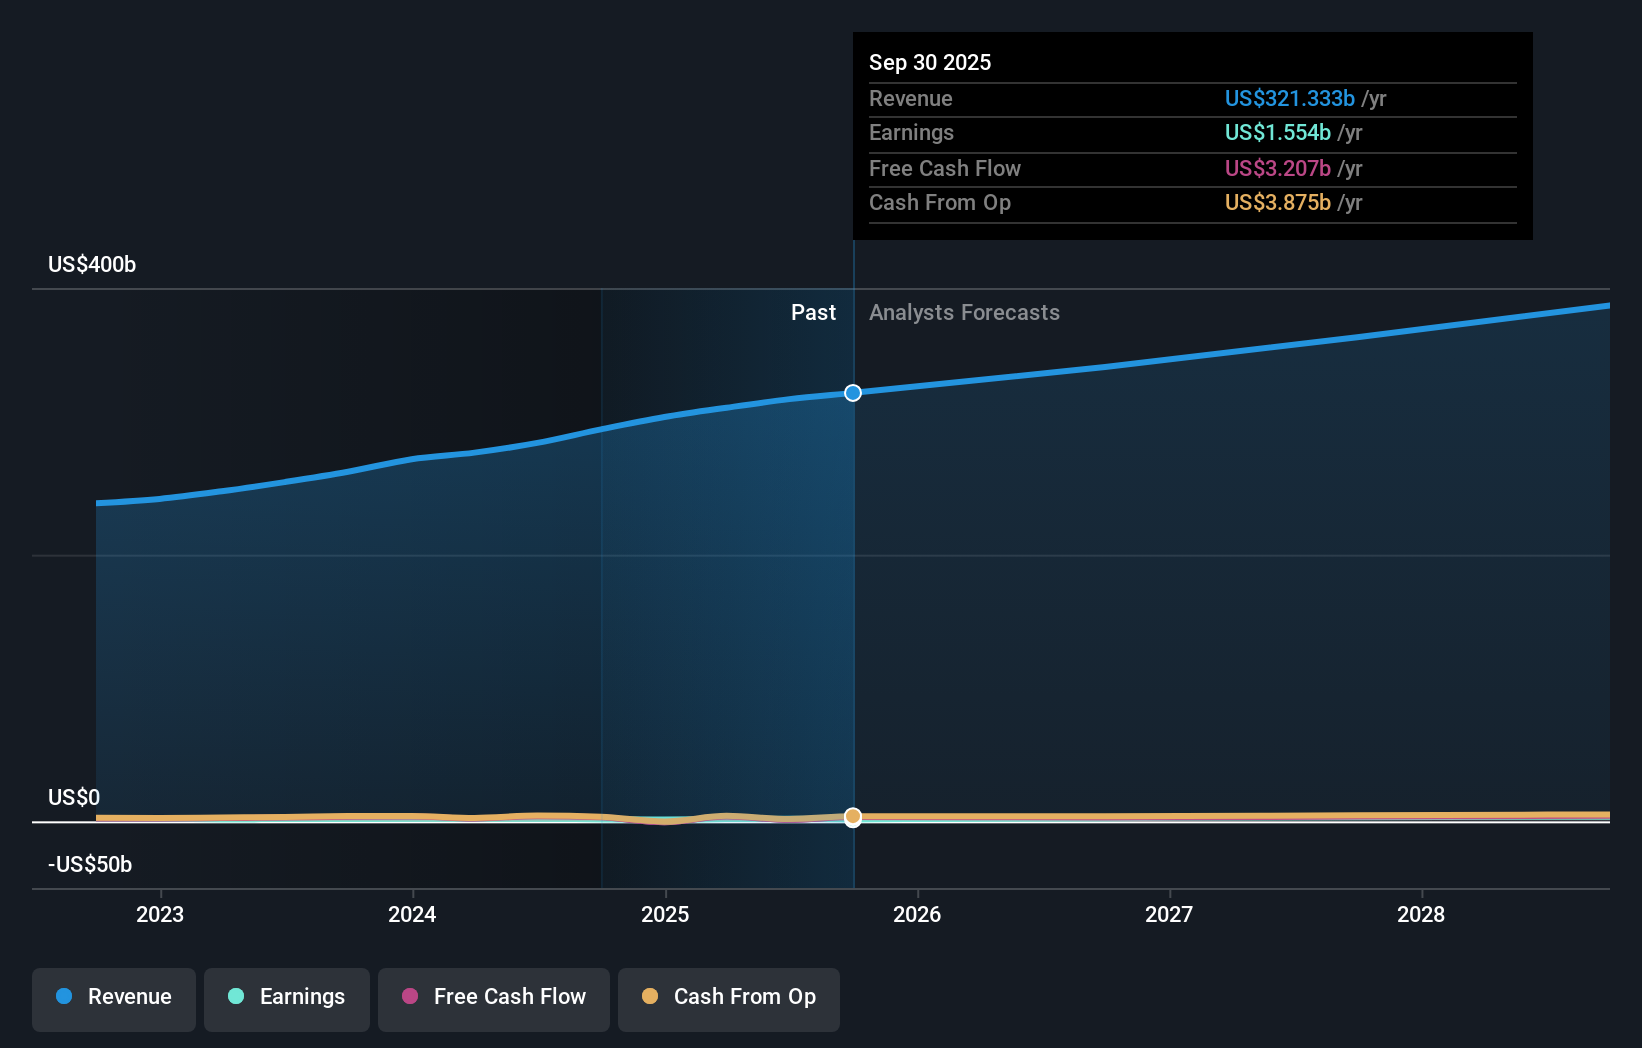Click the yellow Cash From Op dot
Image resolution: width=1642 pixels, height=1048 pixels.
coord(650,997)
